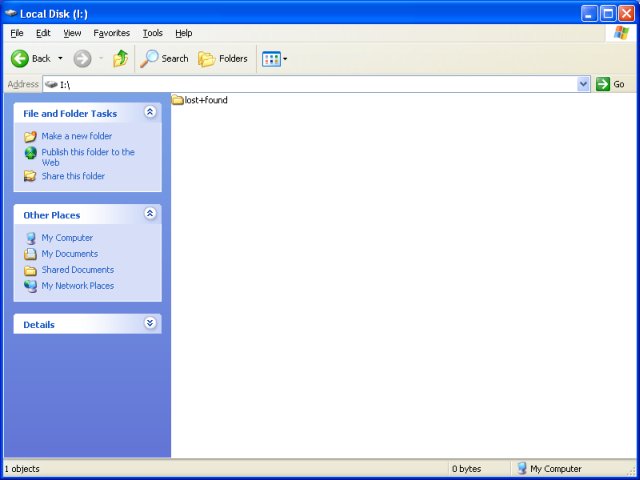Viewport: 640px width, 480px height.
Task: Collapse the File and Folder Tasks panel
Action: click(150, 113)
